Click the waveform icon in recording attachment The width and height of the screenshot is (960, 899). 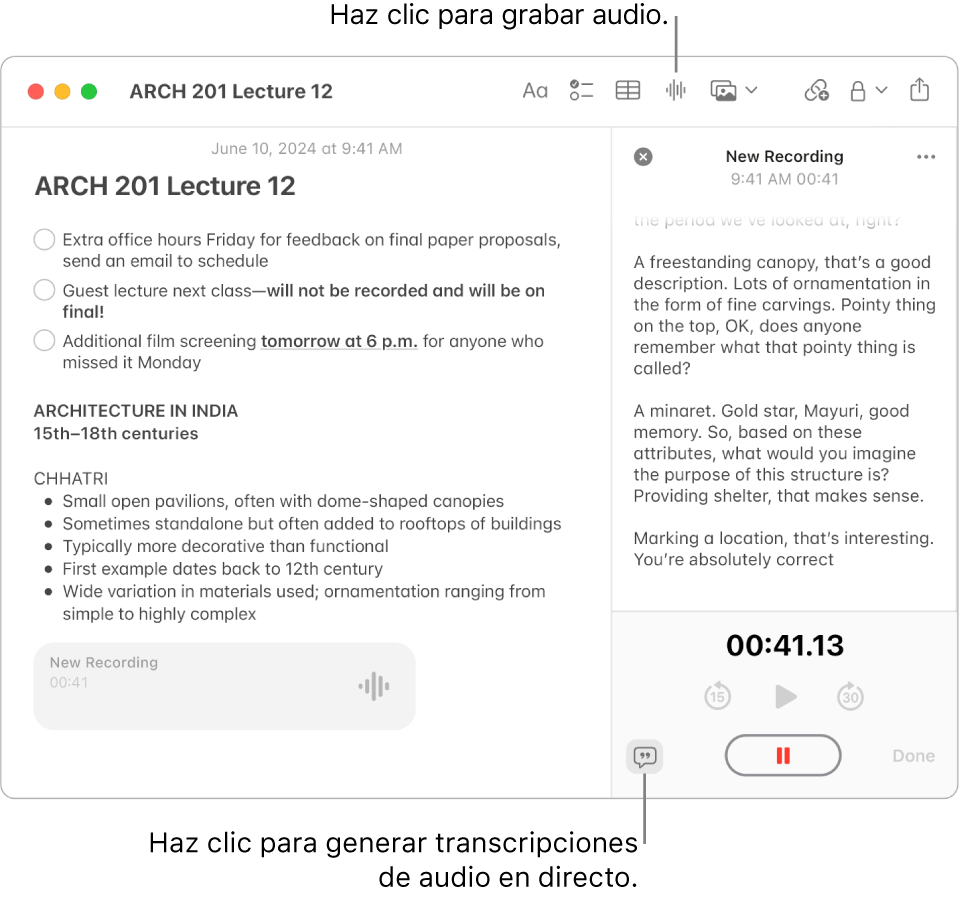click(x=373, y=686)
